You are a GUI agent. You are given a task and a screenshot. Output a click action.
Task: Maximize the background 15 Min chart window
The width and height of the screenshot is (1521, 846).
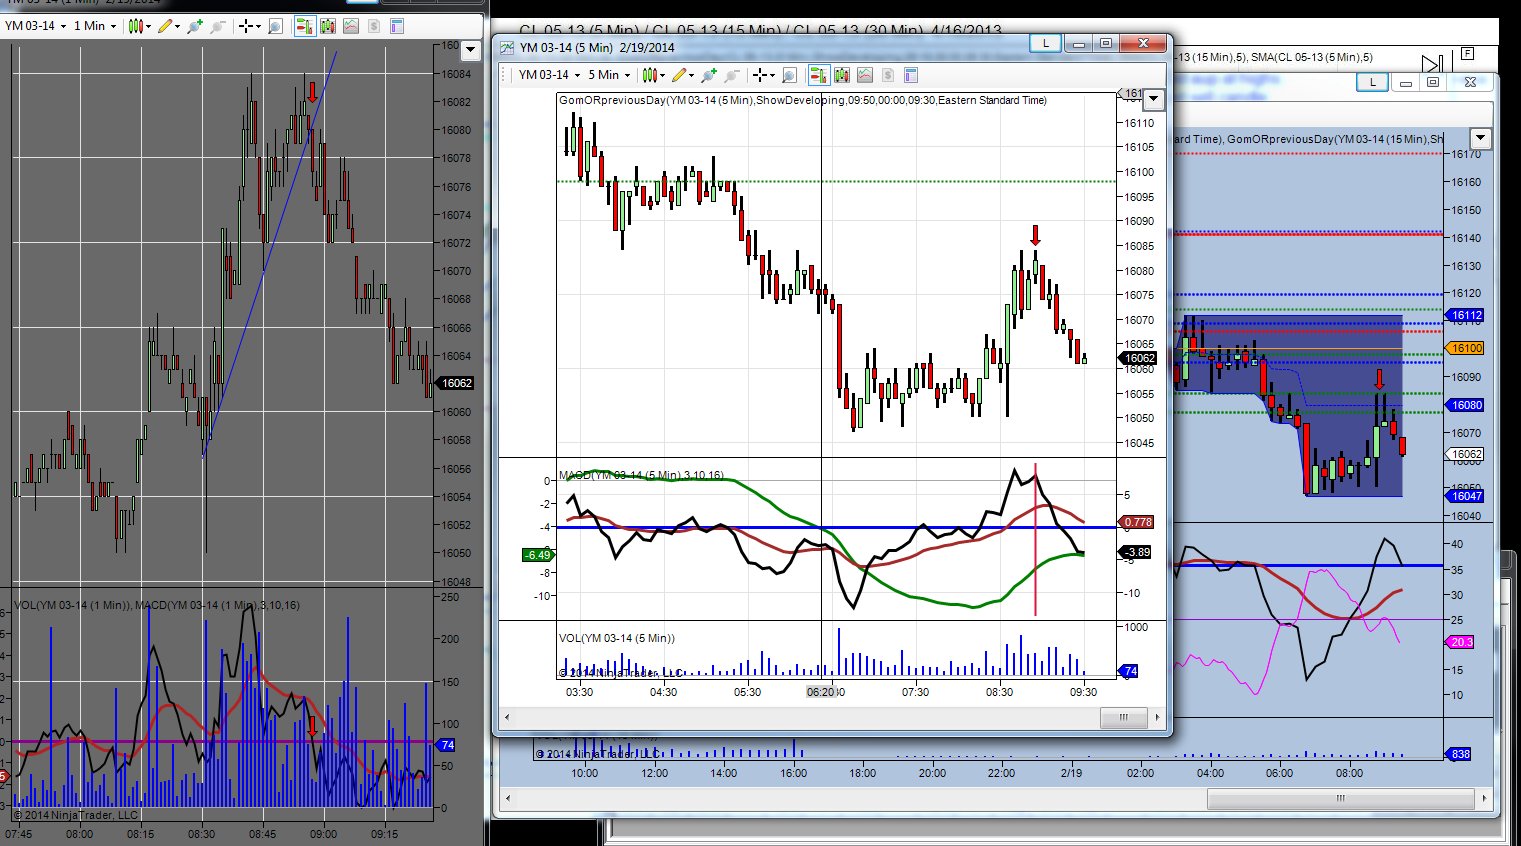coord(1433,82)
